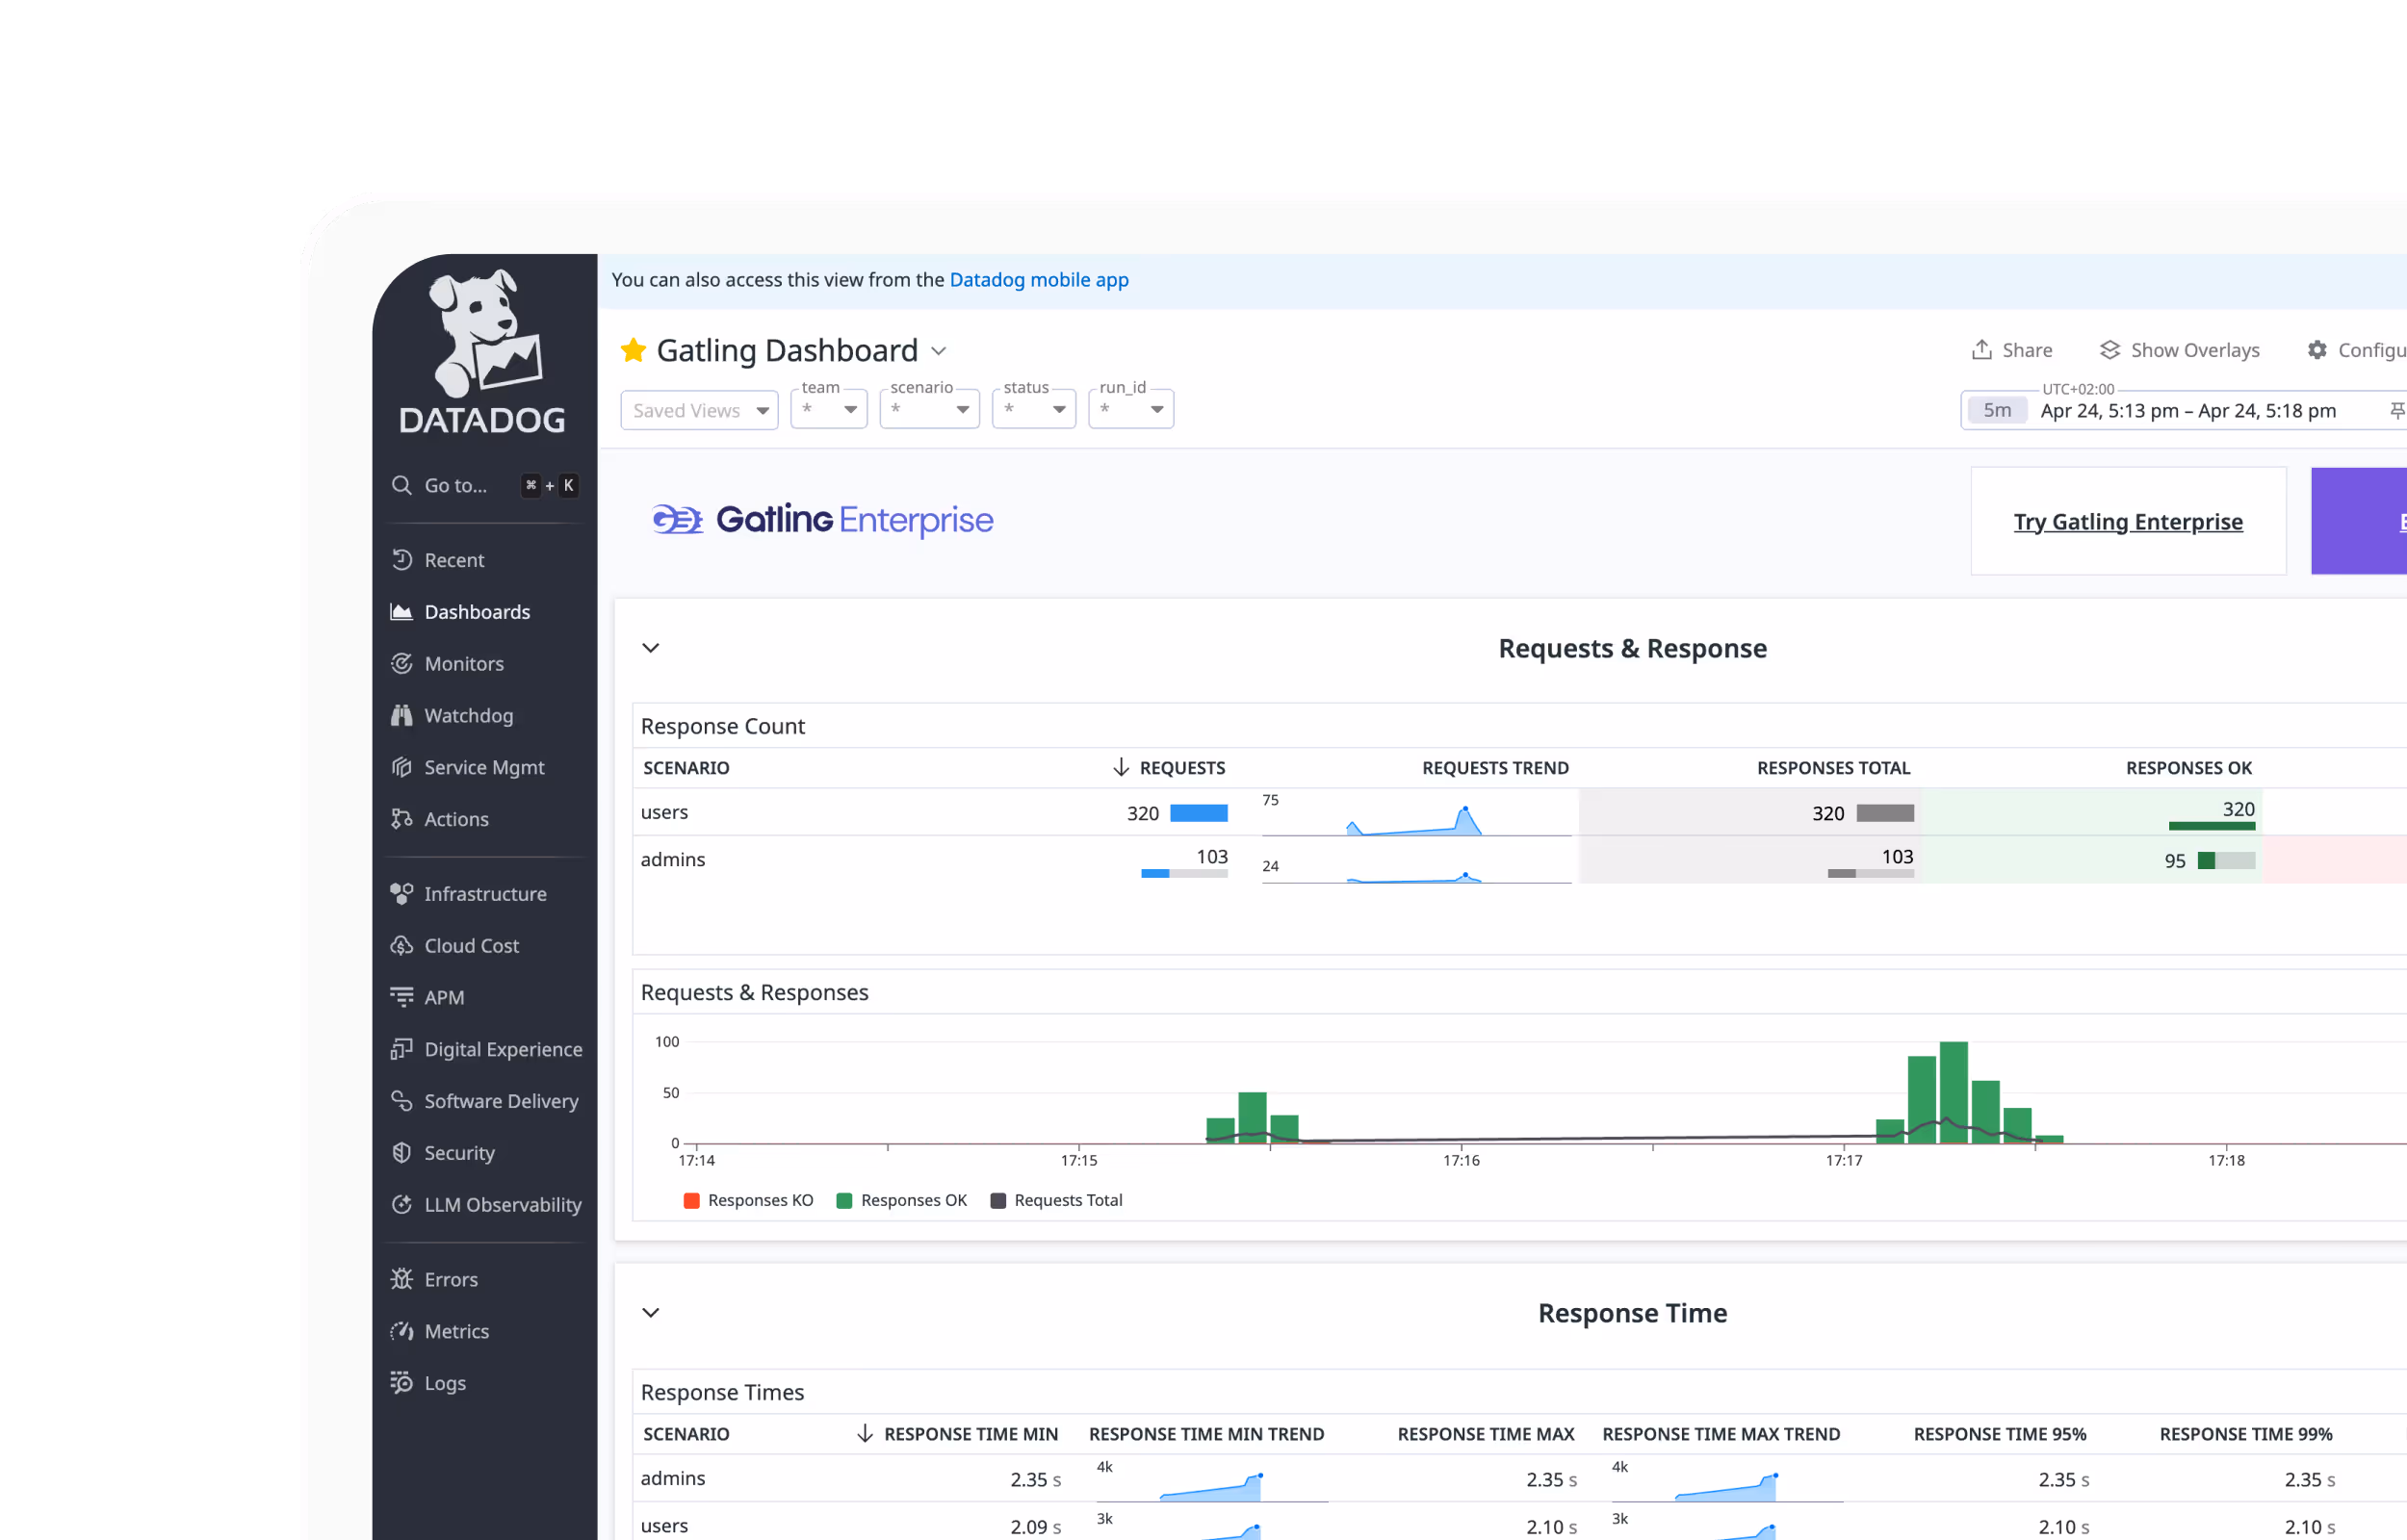2407x1540 pixels.
Task: Click the RESPONSES OK column header
Action: coord(2189,768)
